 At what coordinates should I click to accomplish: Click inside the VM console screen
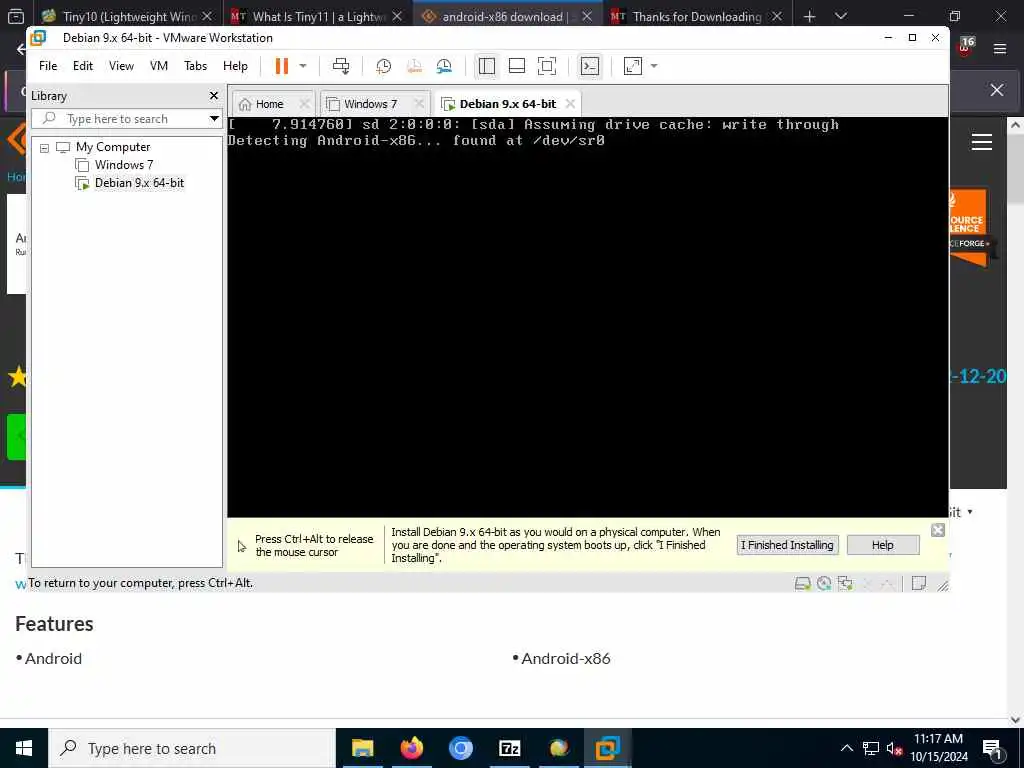point(588,317)
